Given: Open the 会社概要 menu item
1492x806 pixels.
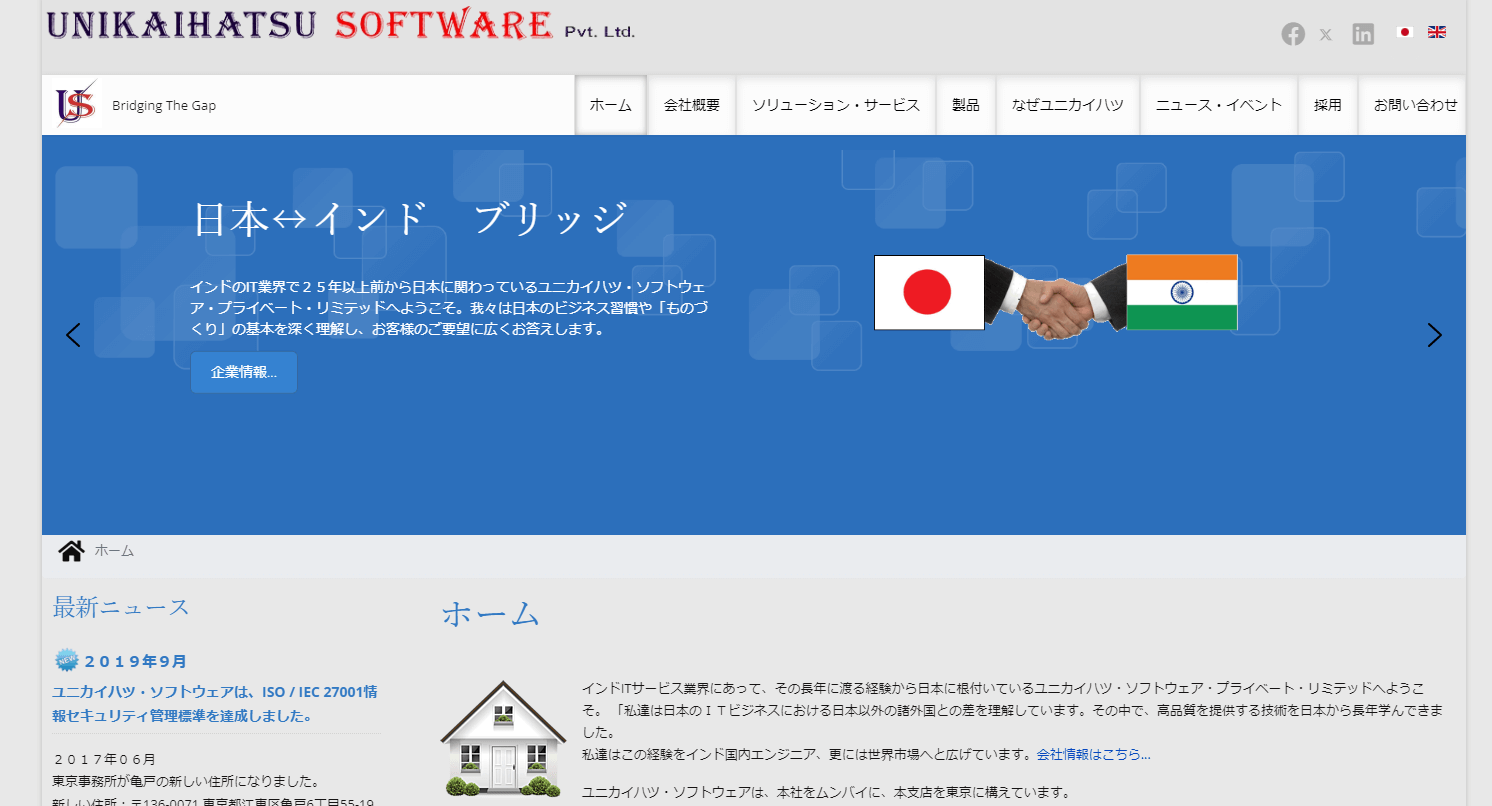Looking at the screenshot, I should [692, 105].
